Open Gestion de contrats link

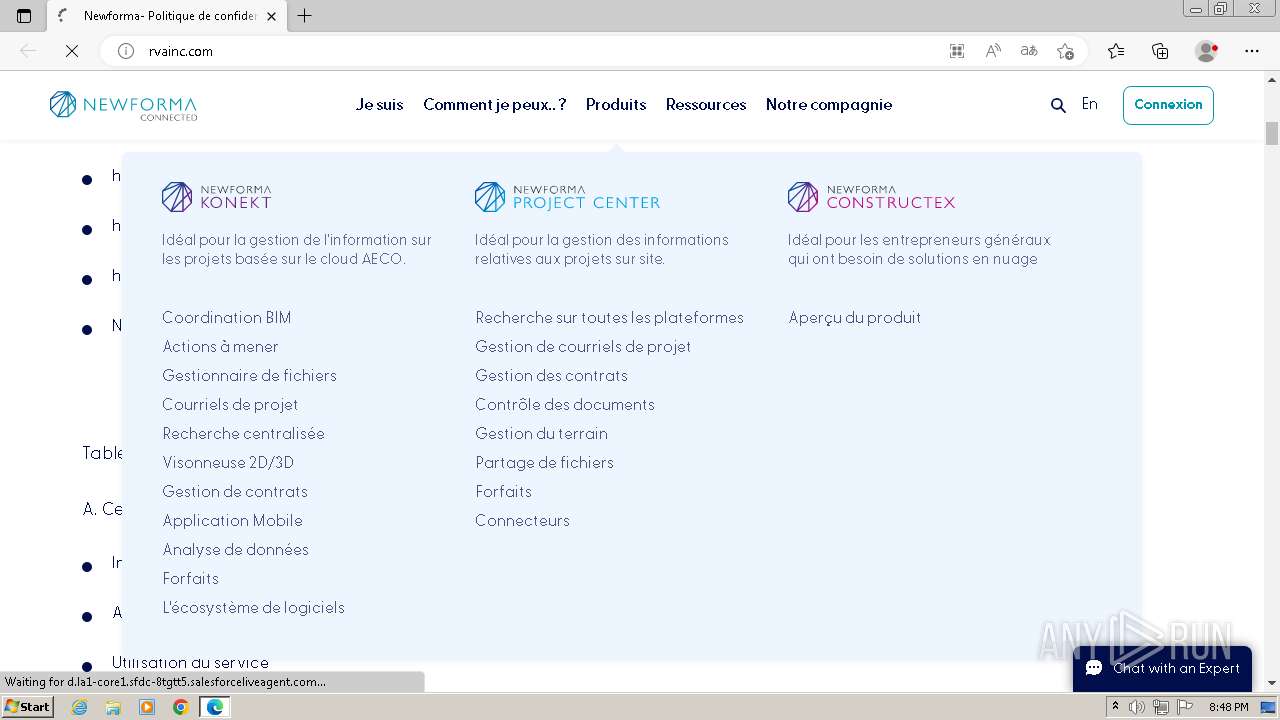[235, 491]
